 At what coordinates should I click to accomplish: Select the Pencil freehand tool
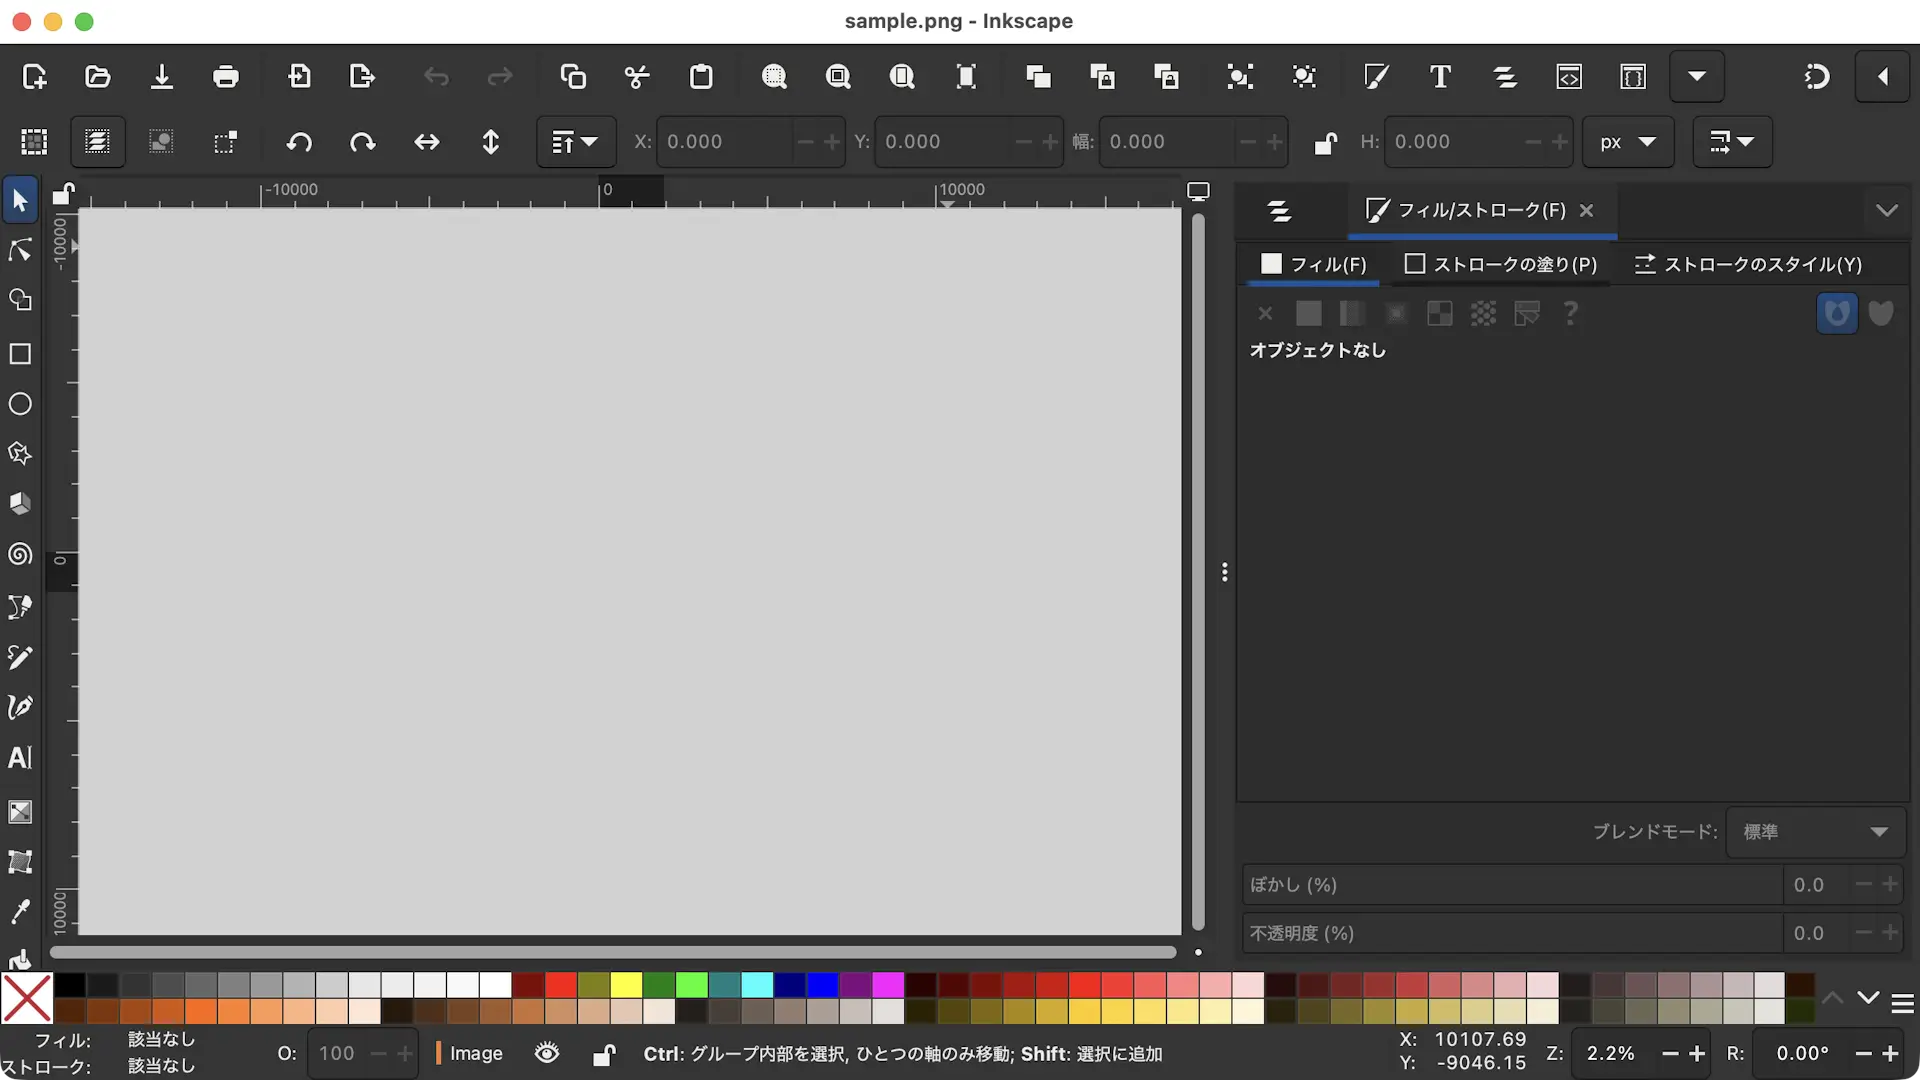tap(20, 657)
